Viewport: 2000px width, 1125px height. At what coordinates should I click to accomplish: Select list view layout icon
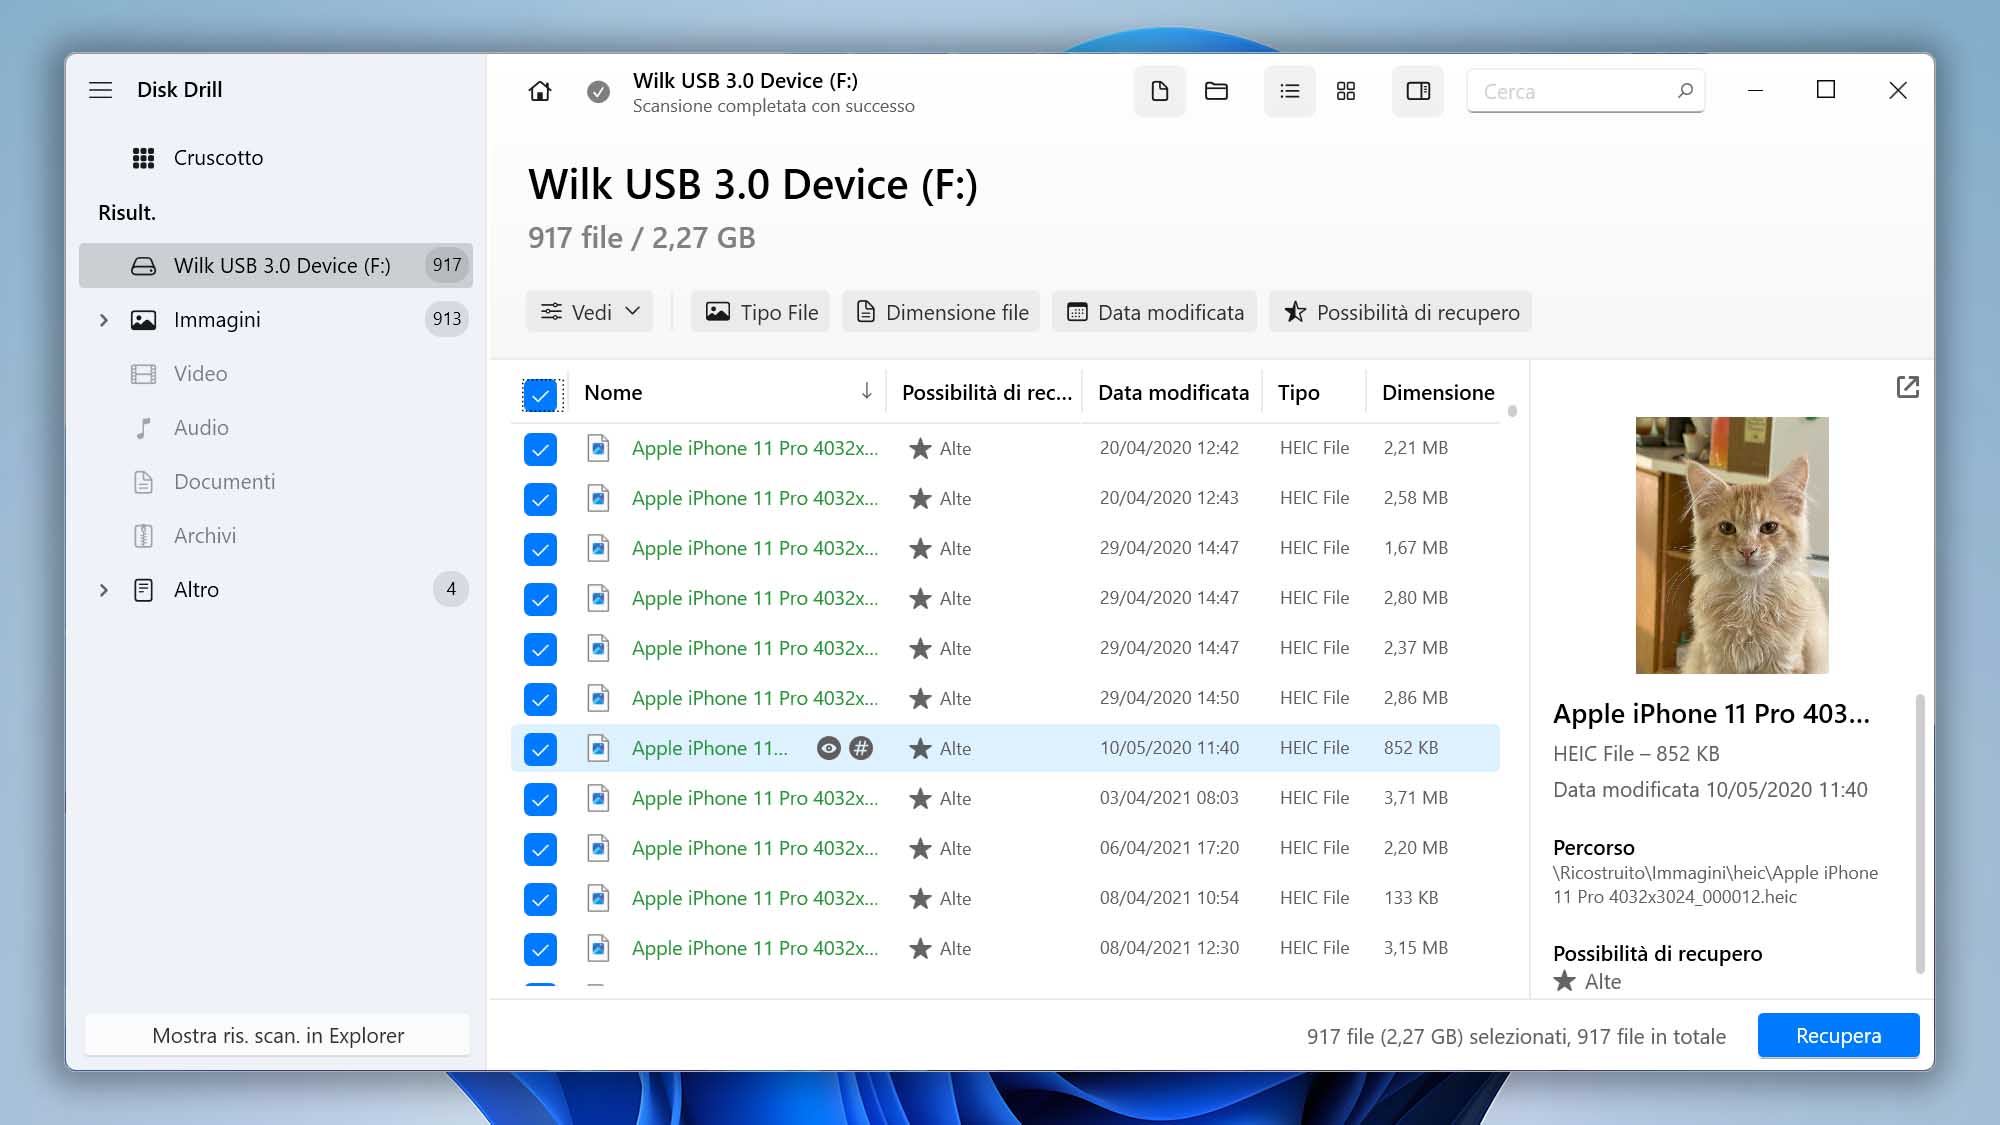[1290, 91]
